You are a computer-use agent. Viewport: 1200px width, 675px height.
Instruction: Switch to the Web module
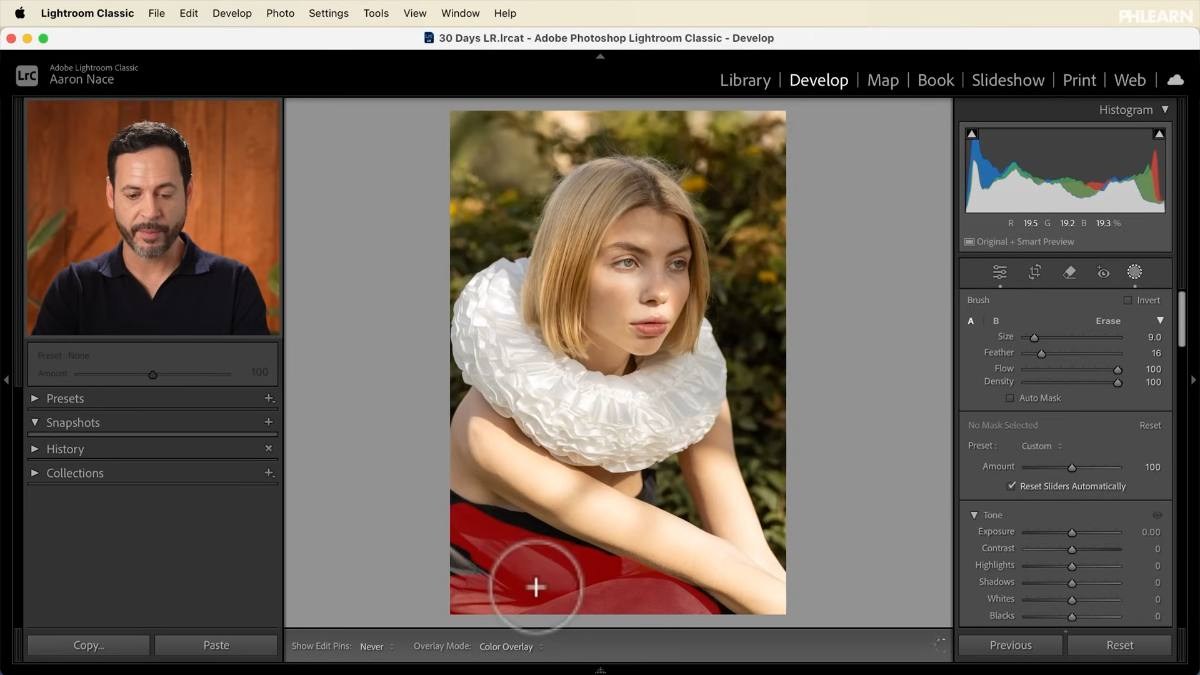coord(1130,80)
